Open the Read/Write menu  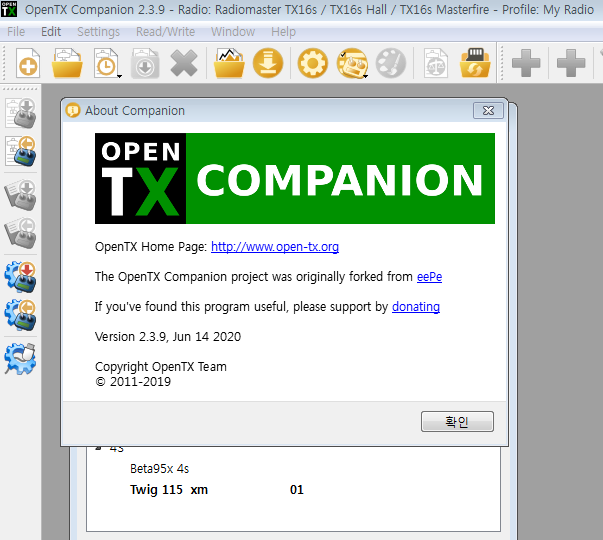pos(165,32)
